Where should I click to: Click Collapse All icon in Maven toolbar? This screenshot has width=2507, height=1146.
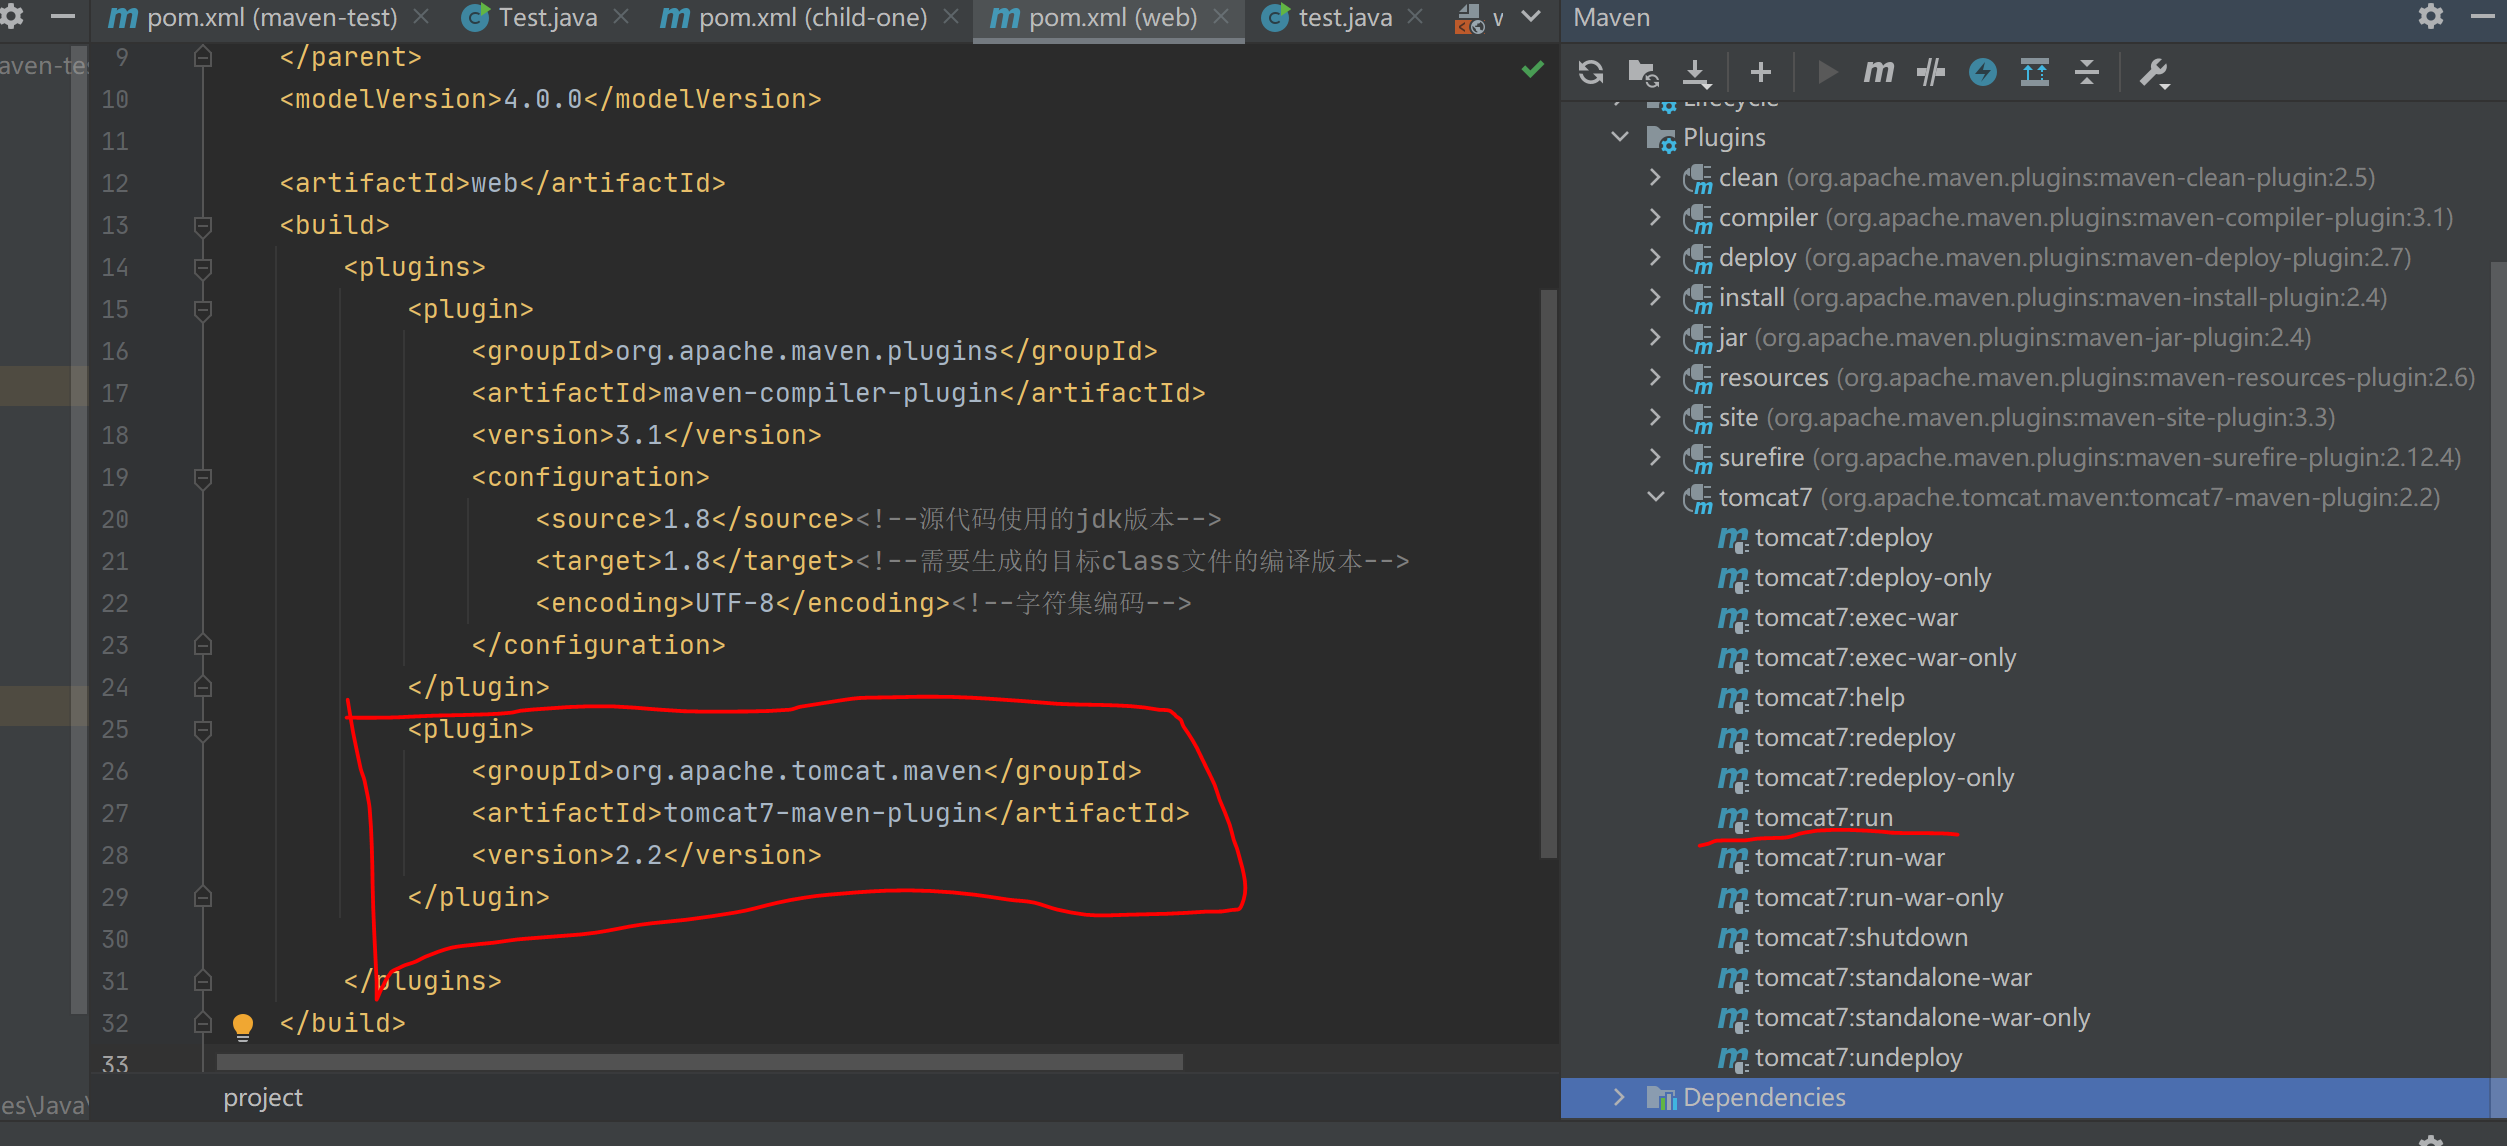tap(2087, 72)
